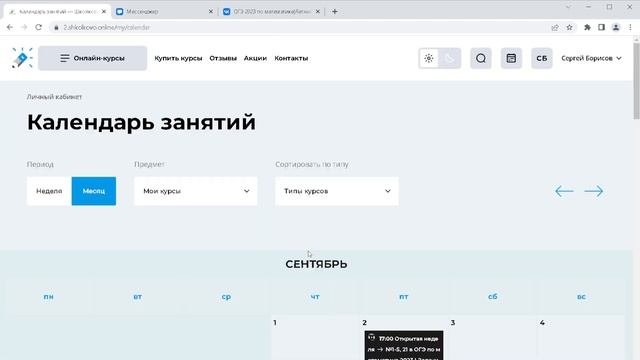
Task: Open the 17:00 Открытая неделя event
Action: click(404, 345)
